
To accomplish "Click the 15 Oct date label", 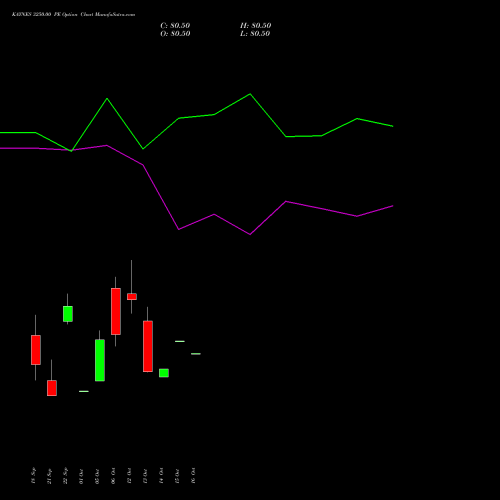I will (177, 476).
